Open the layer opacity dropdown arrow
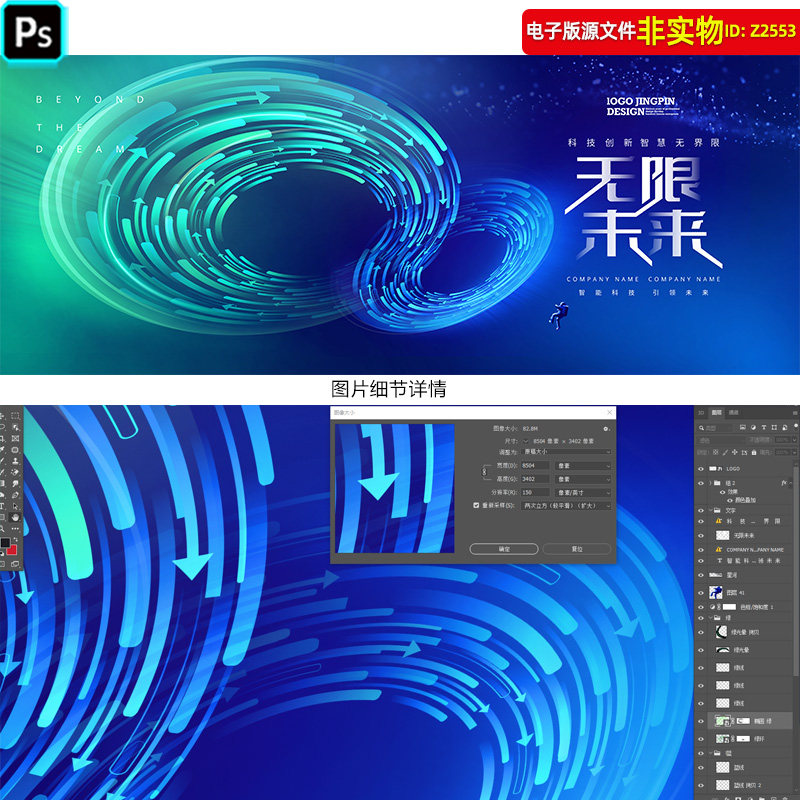The image size is (800, 800). [x=794, y=440]
